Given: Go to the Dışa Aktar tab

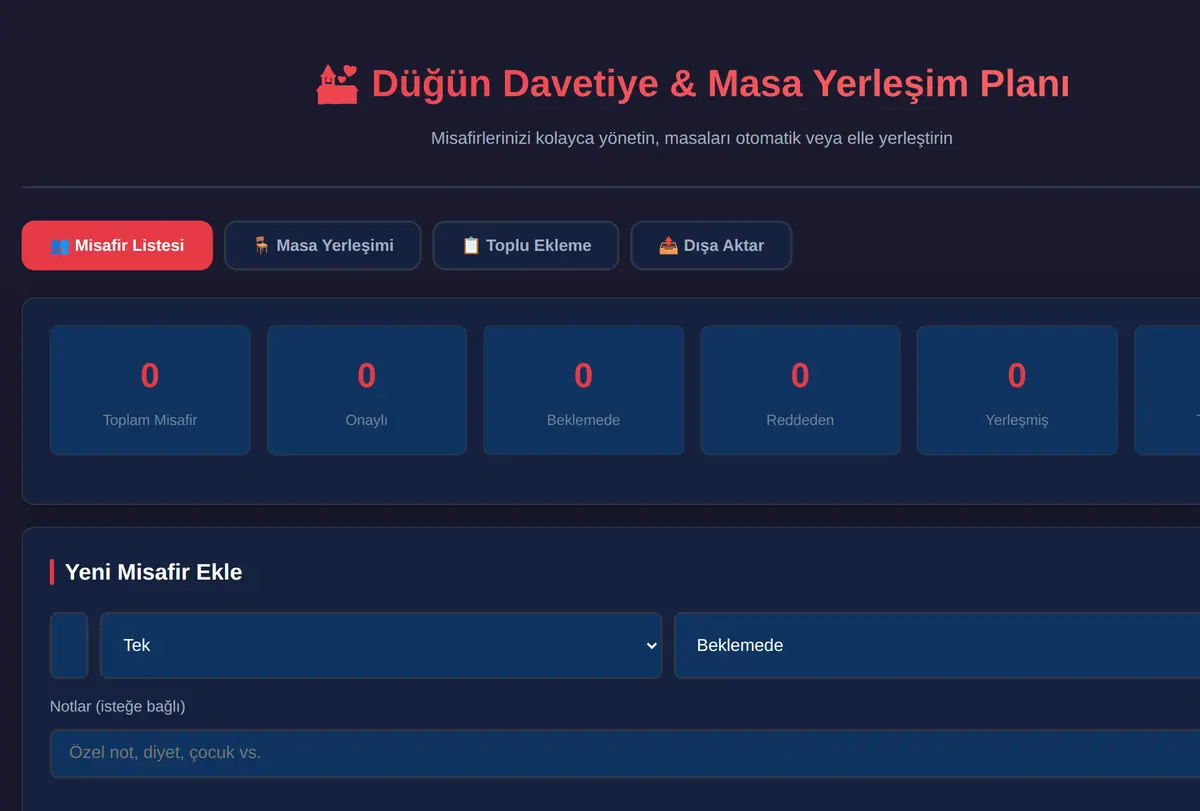Looking at the screenshot, I should pos(711,245).
